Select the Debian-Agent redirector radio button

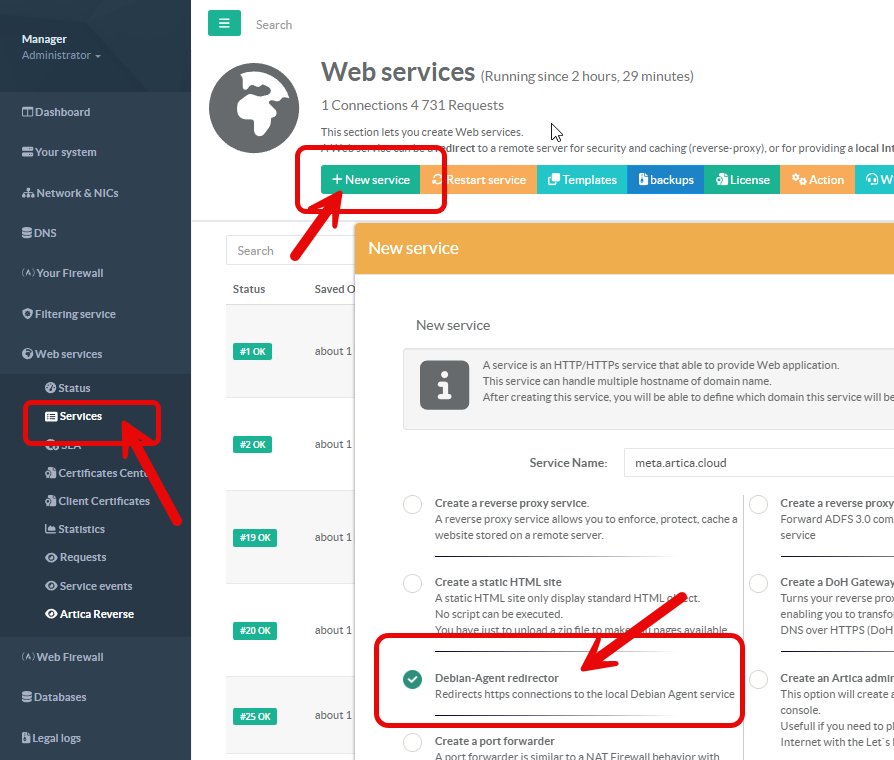pyautogui.click(x=412, y=679)
